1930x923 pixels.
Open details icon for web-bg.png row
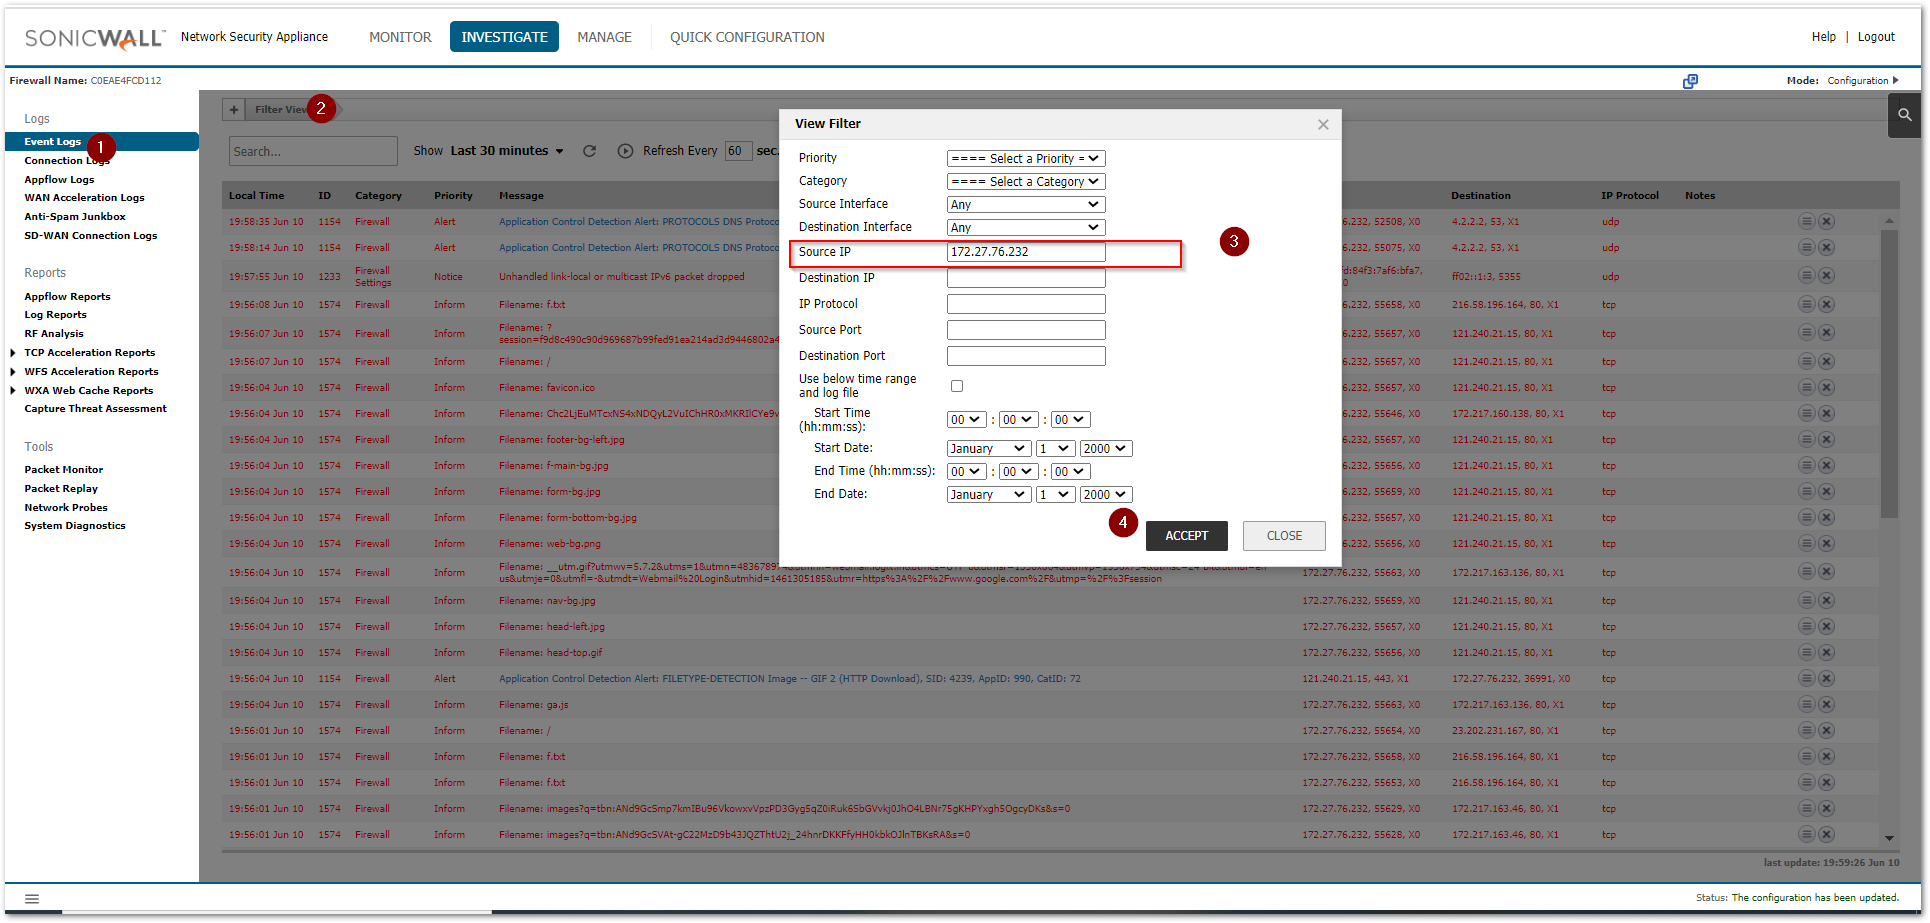point(1807,543)
